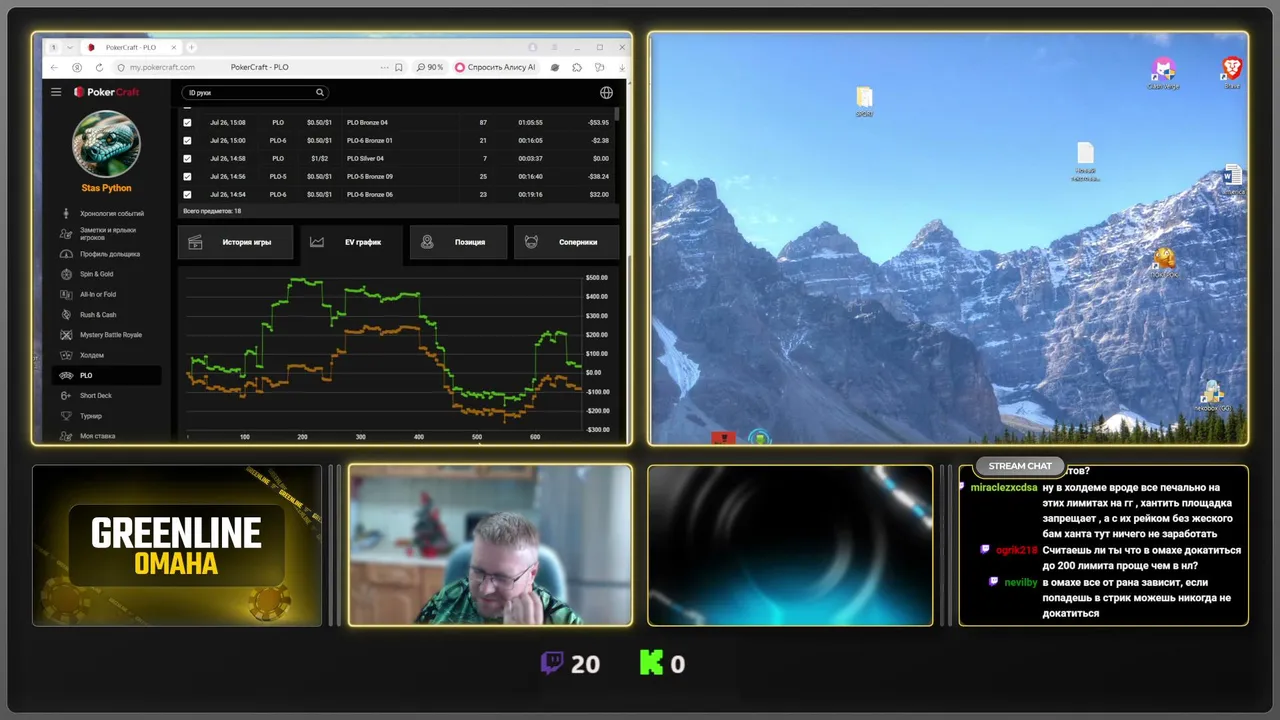This screenshot has height=720, width=1280.
Task: Select Mystery Battle Royale in sidebar
Action: [106, 335]
